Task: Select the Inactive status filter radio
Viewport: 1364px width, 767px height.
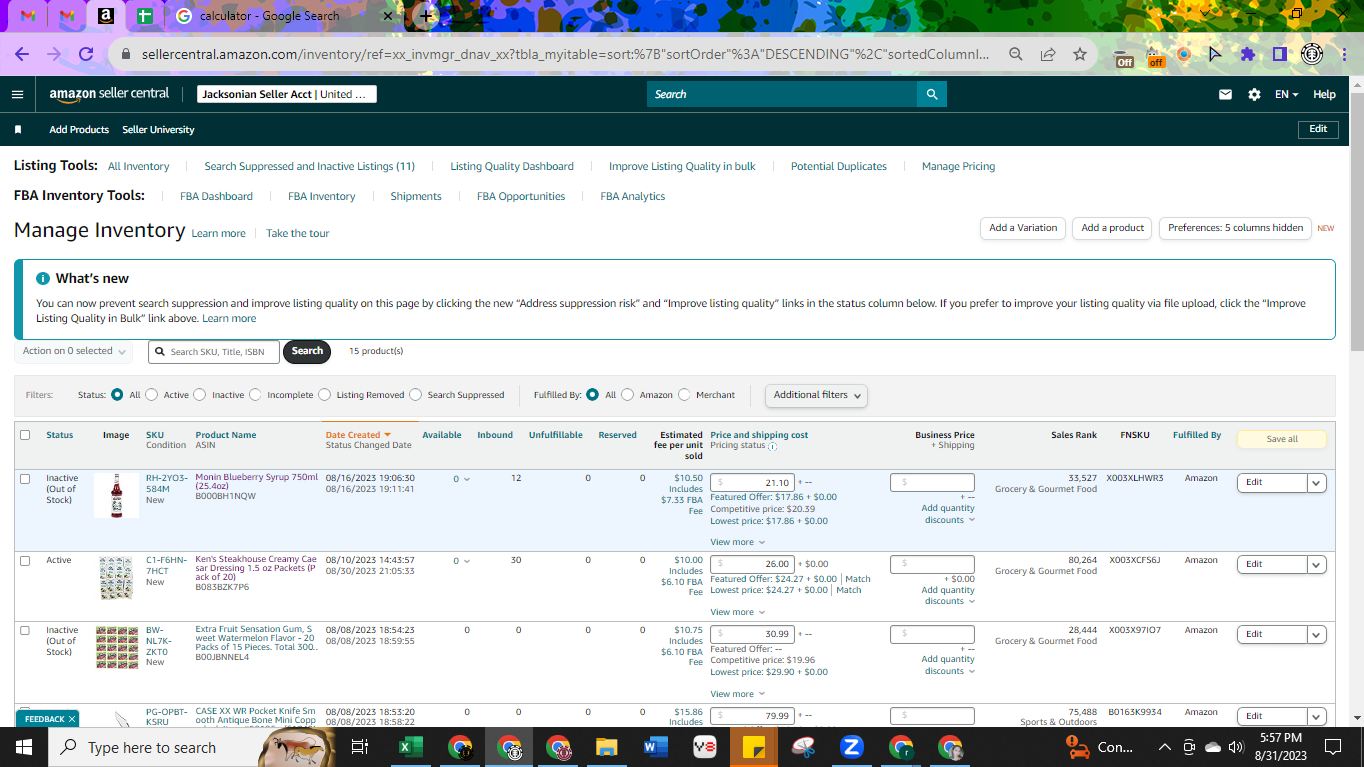Action: 200,395
